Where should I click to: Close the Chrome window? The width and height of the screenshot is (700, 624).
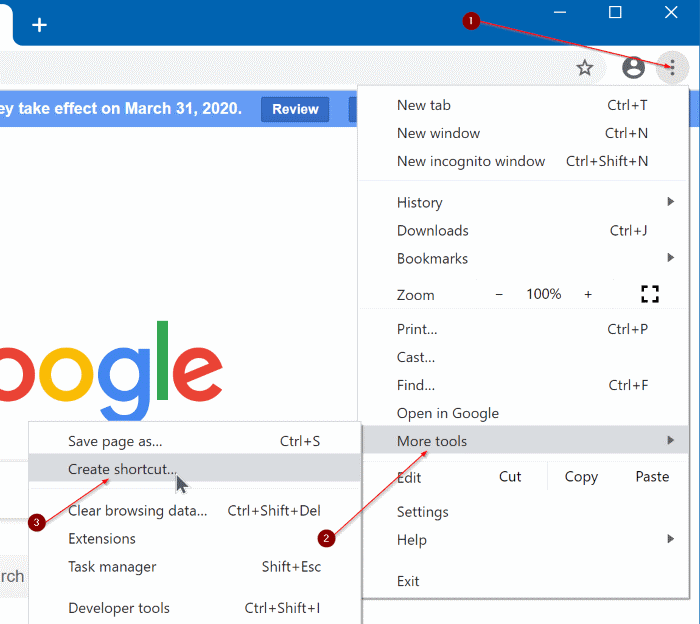point(671,12)
